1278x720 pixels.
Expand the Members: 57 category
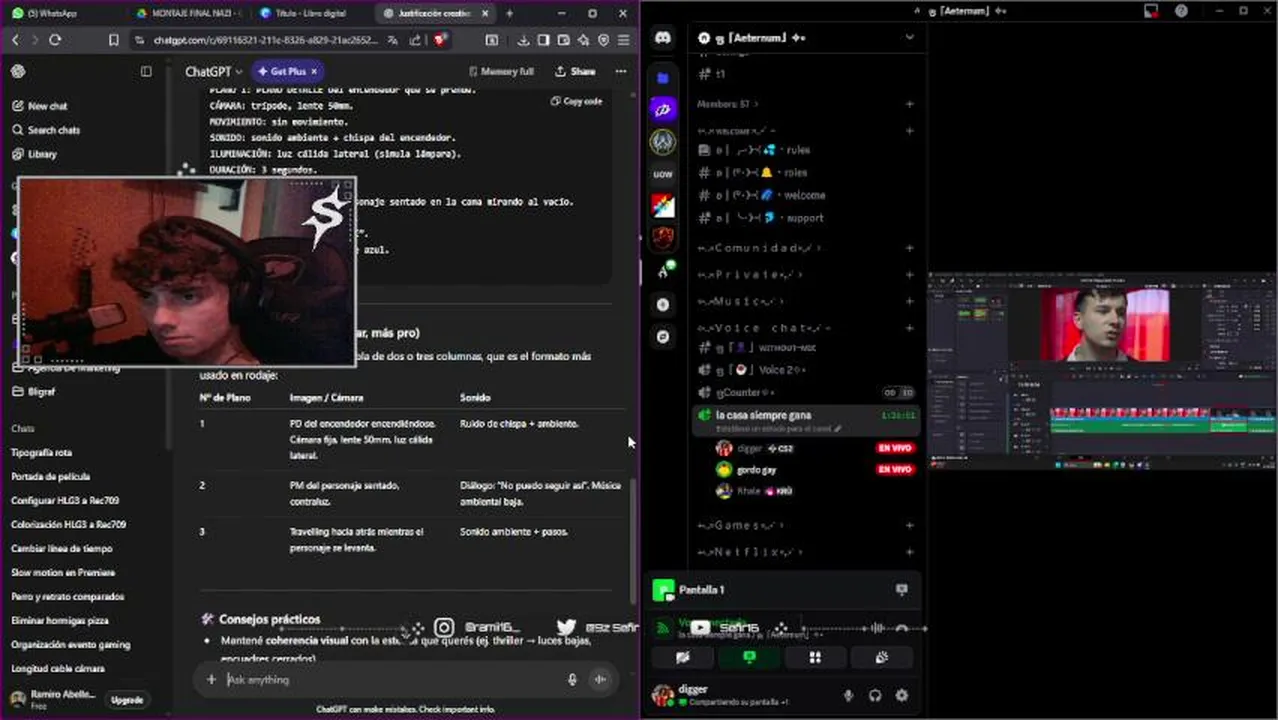coord(728,104)
